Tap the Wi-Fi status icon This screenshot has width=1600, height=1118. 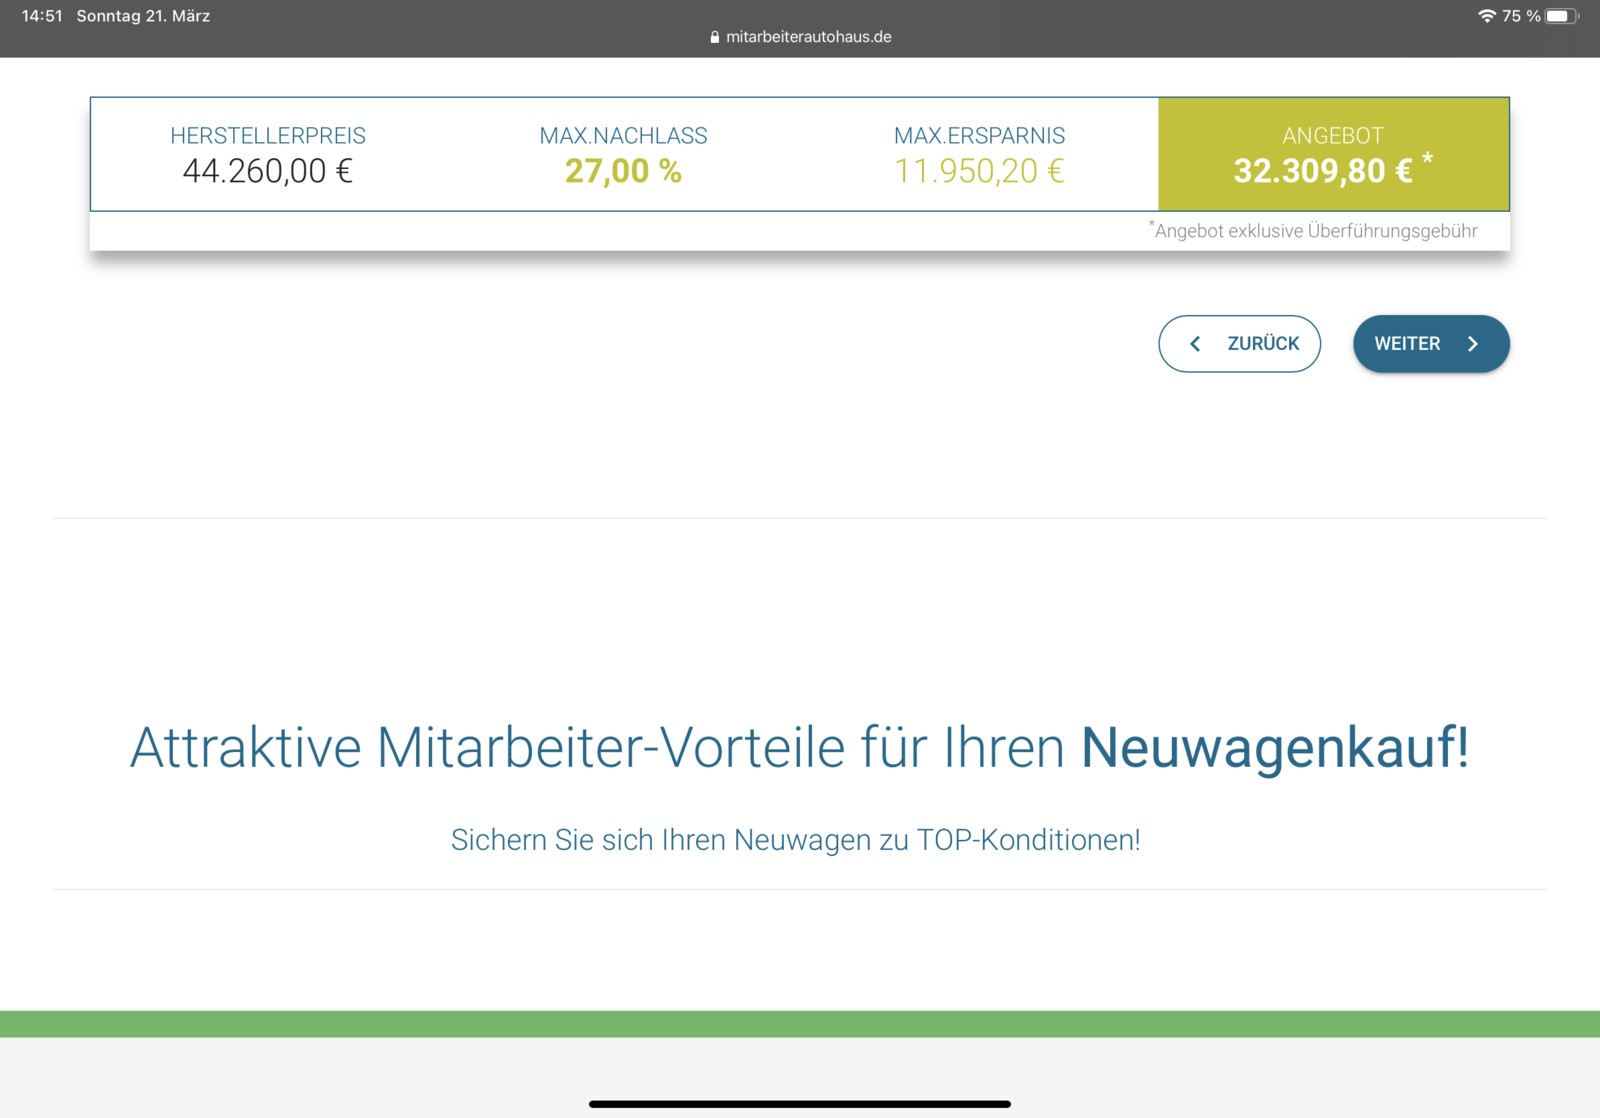point(1487,16)
